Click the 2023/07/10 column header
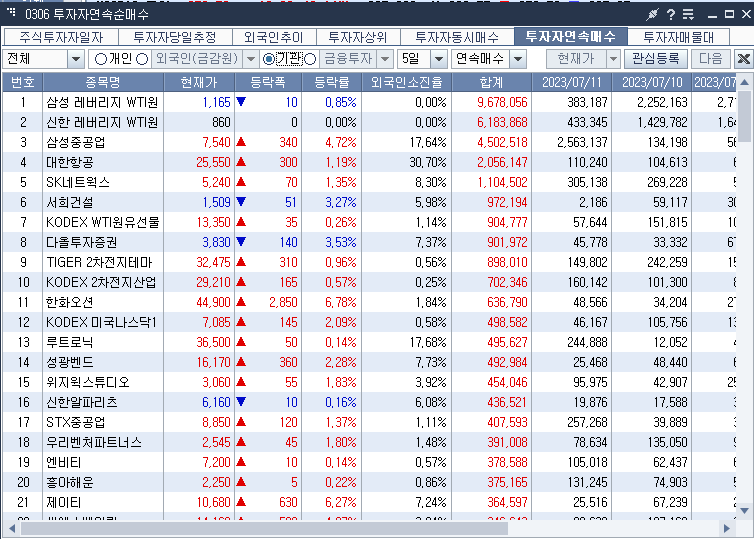Screen dimensions: 754x539 tap(652, 82)
